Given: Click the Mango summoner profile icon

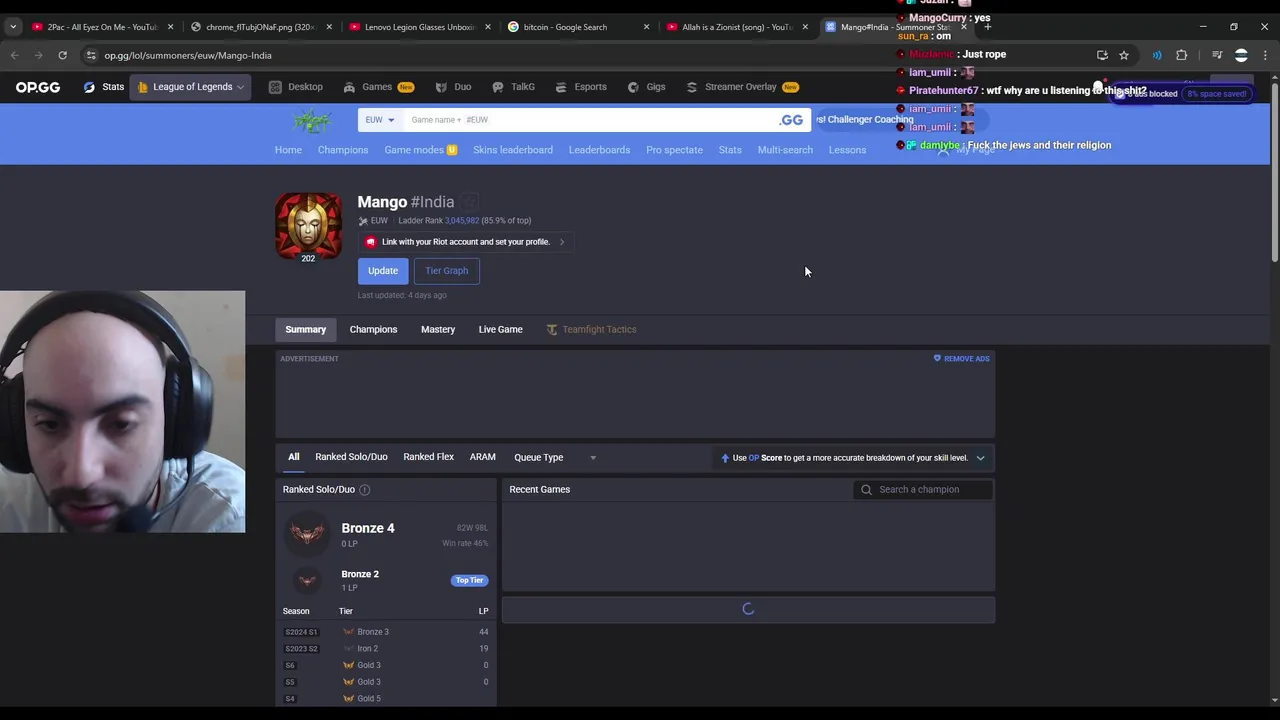Looking at the screenshot, I should pos(309,226).
